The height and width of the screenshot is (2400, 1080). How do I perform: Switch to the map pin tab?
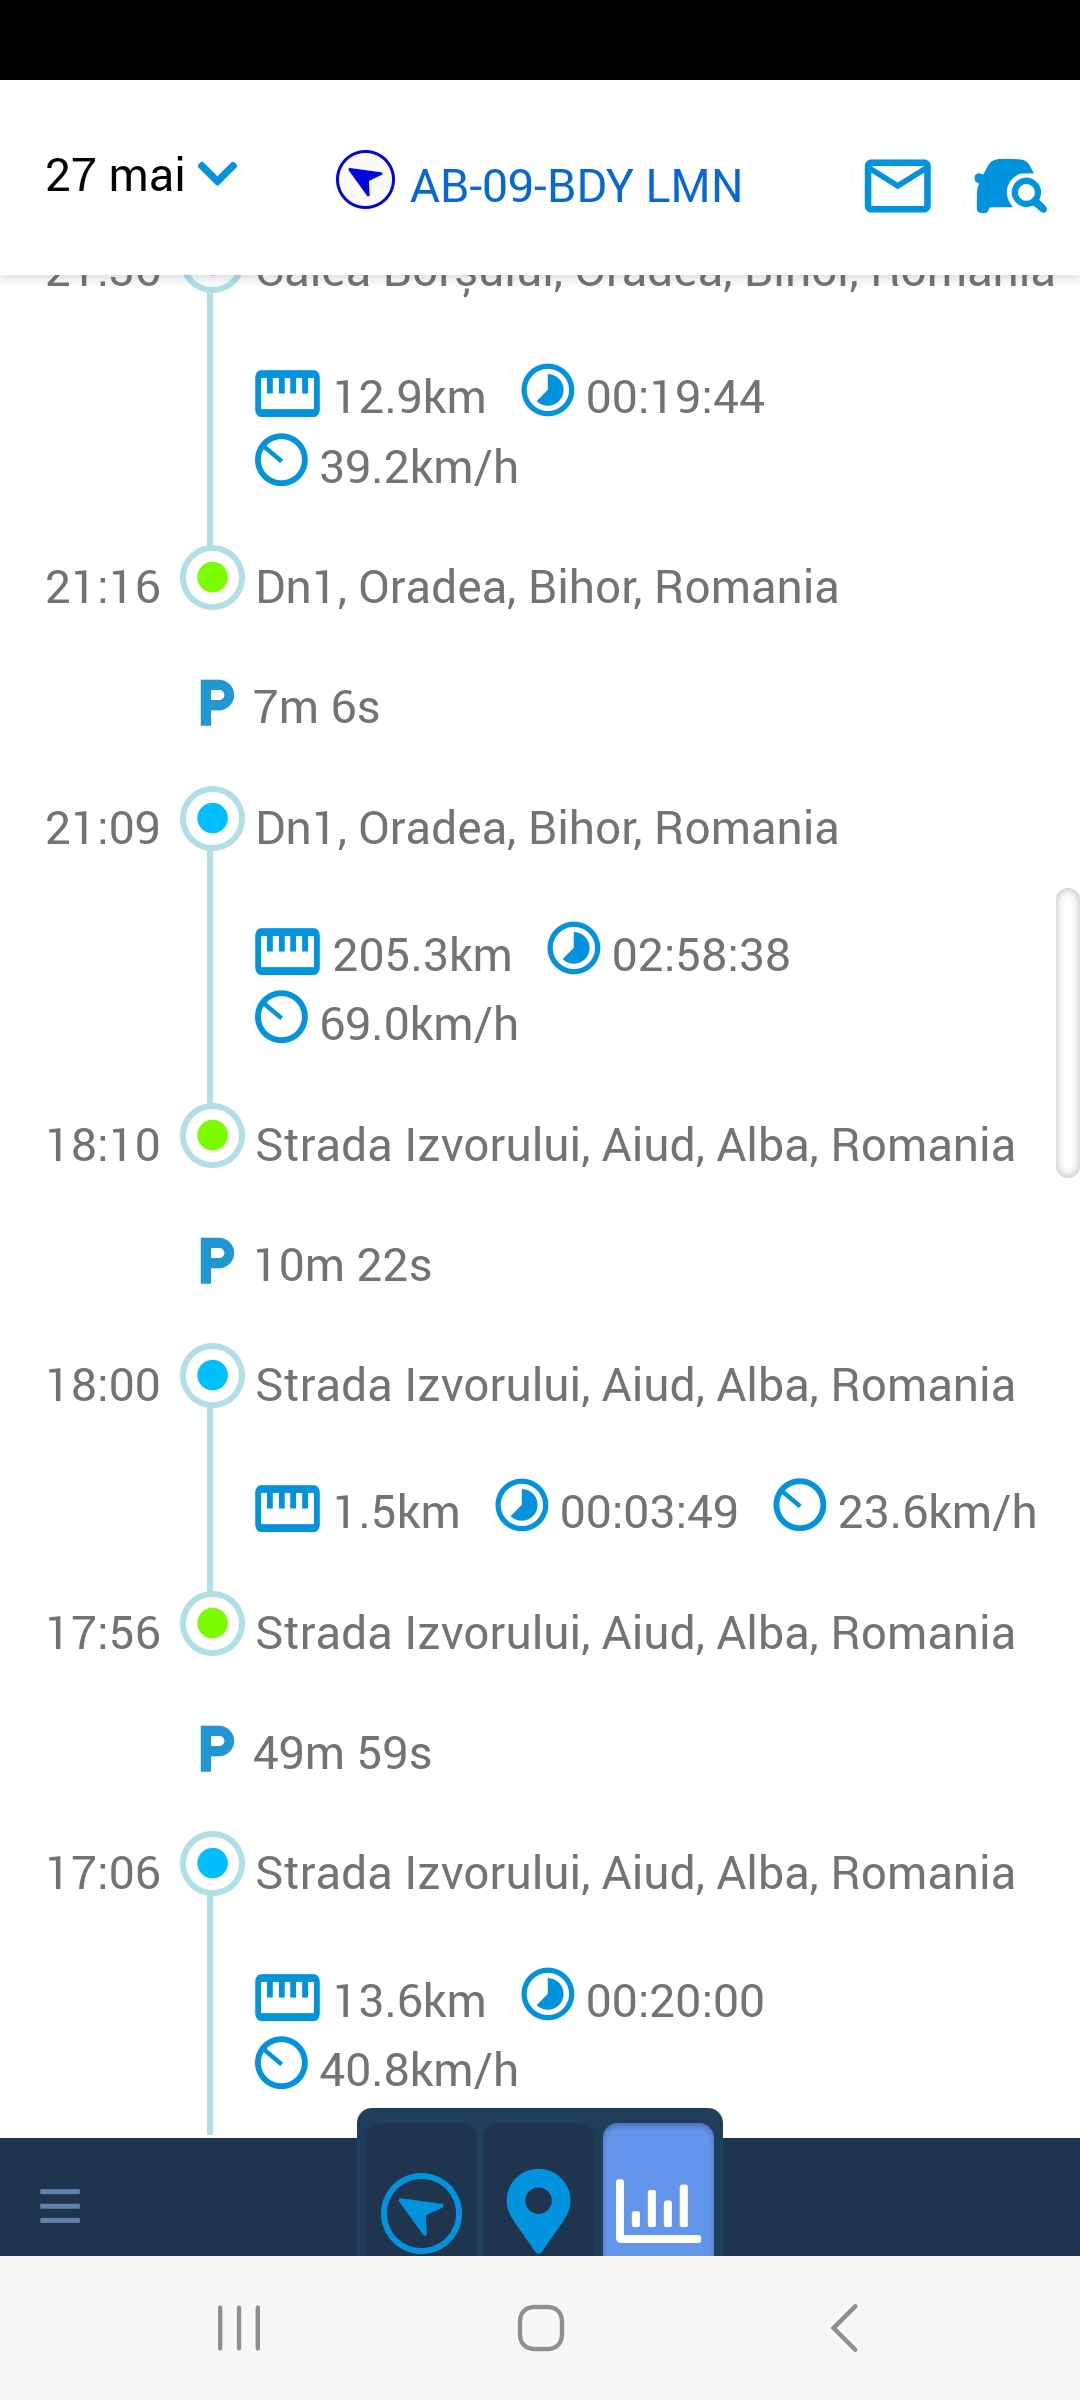point(538,2210)
